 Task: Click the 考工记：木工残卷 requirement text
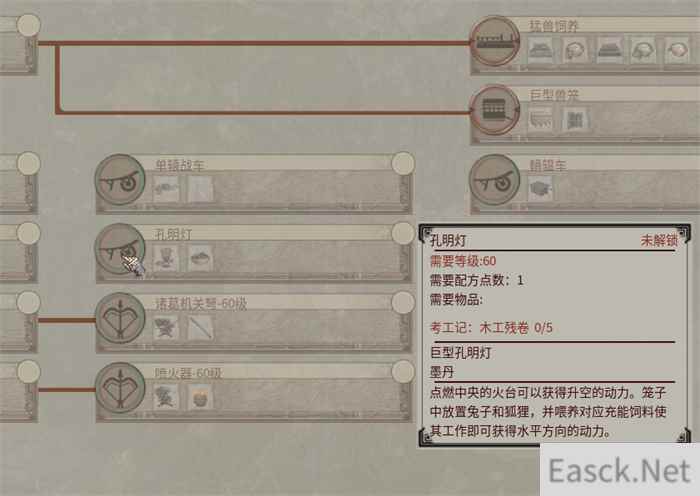pos(491,328)
